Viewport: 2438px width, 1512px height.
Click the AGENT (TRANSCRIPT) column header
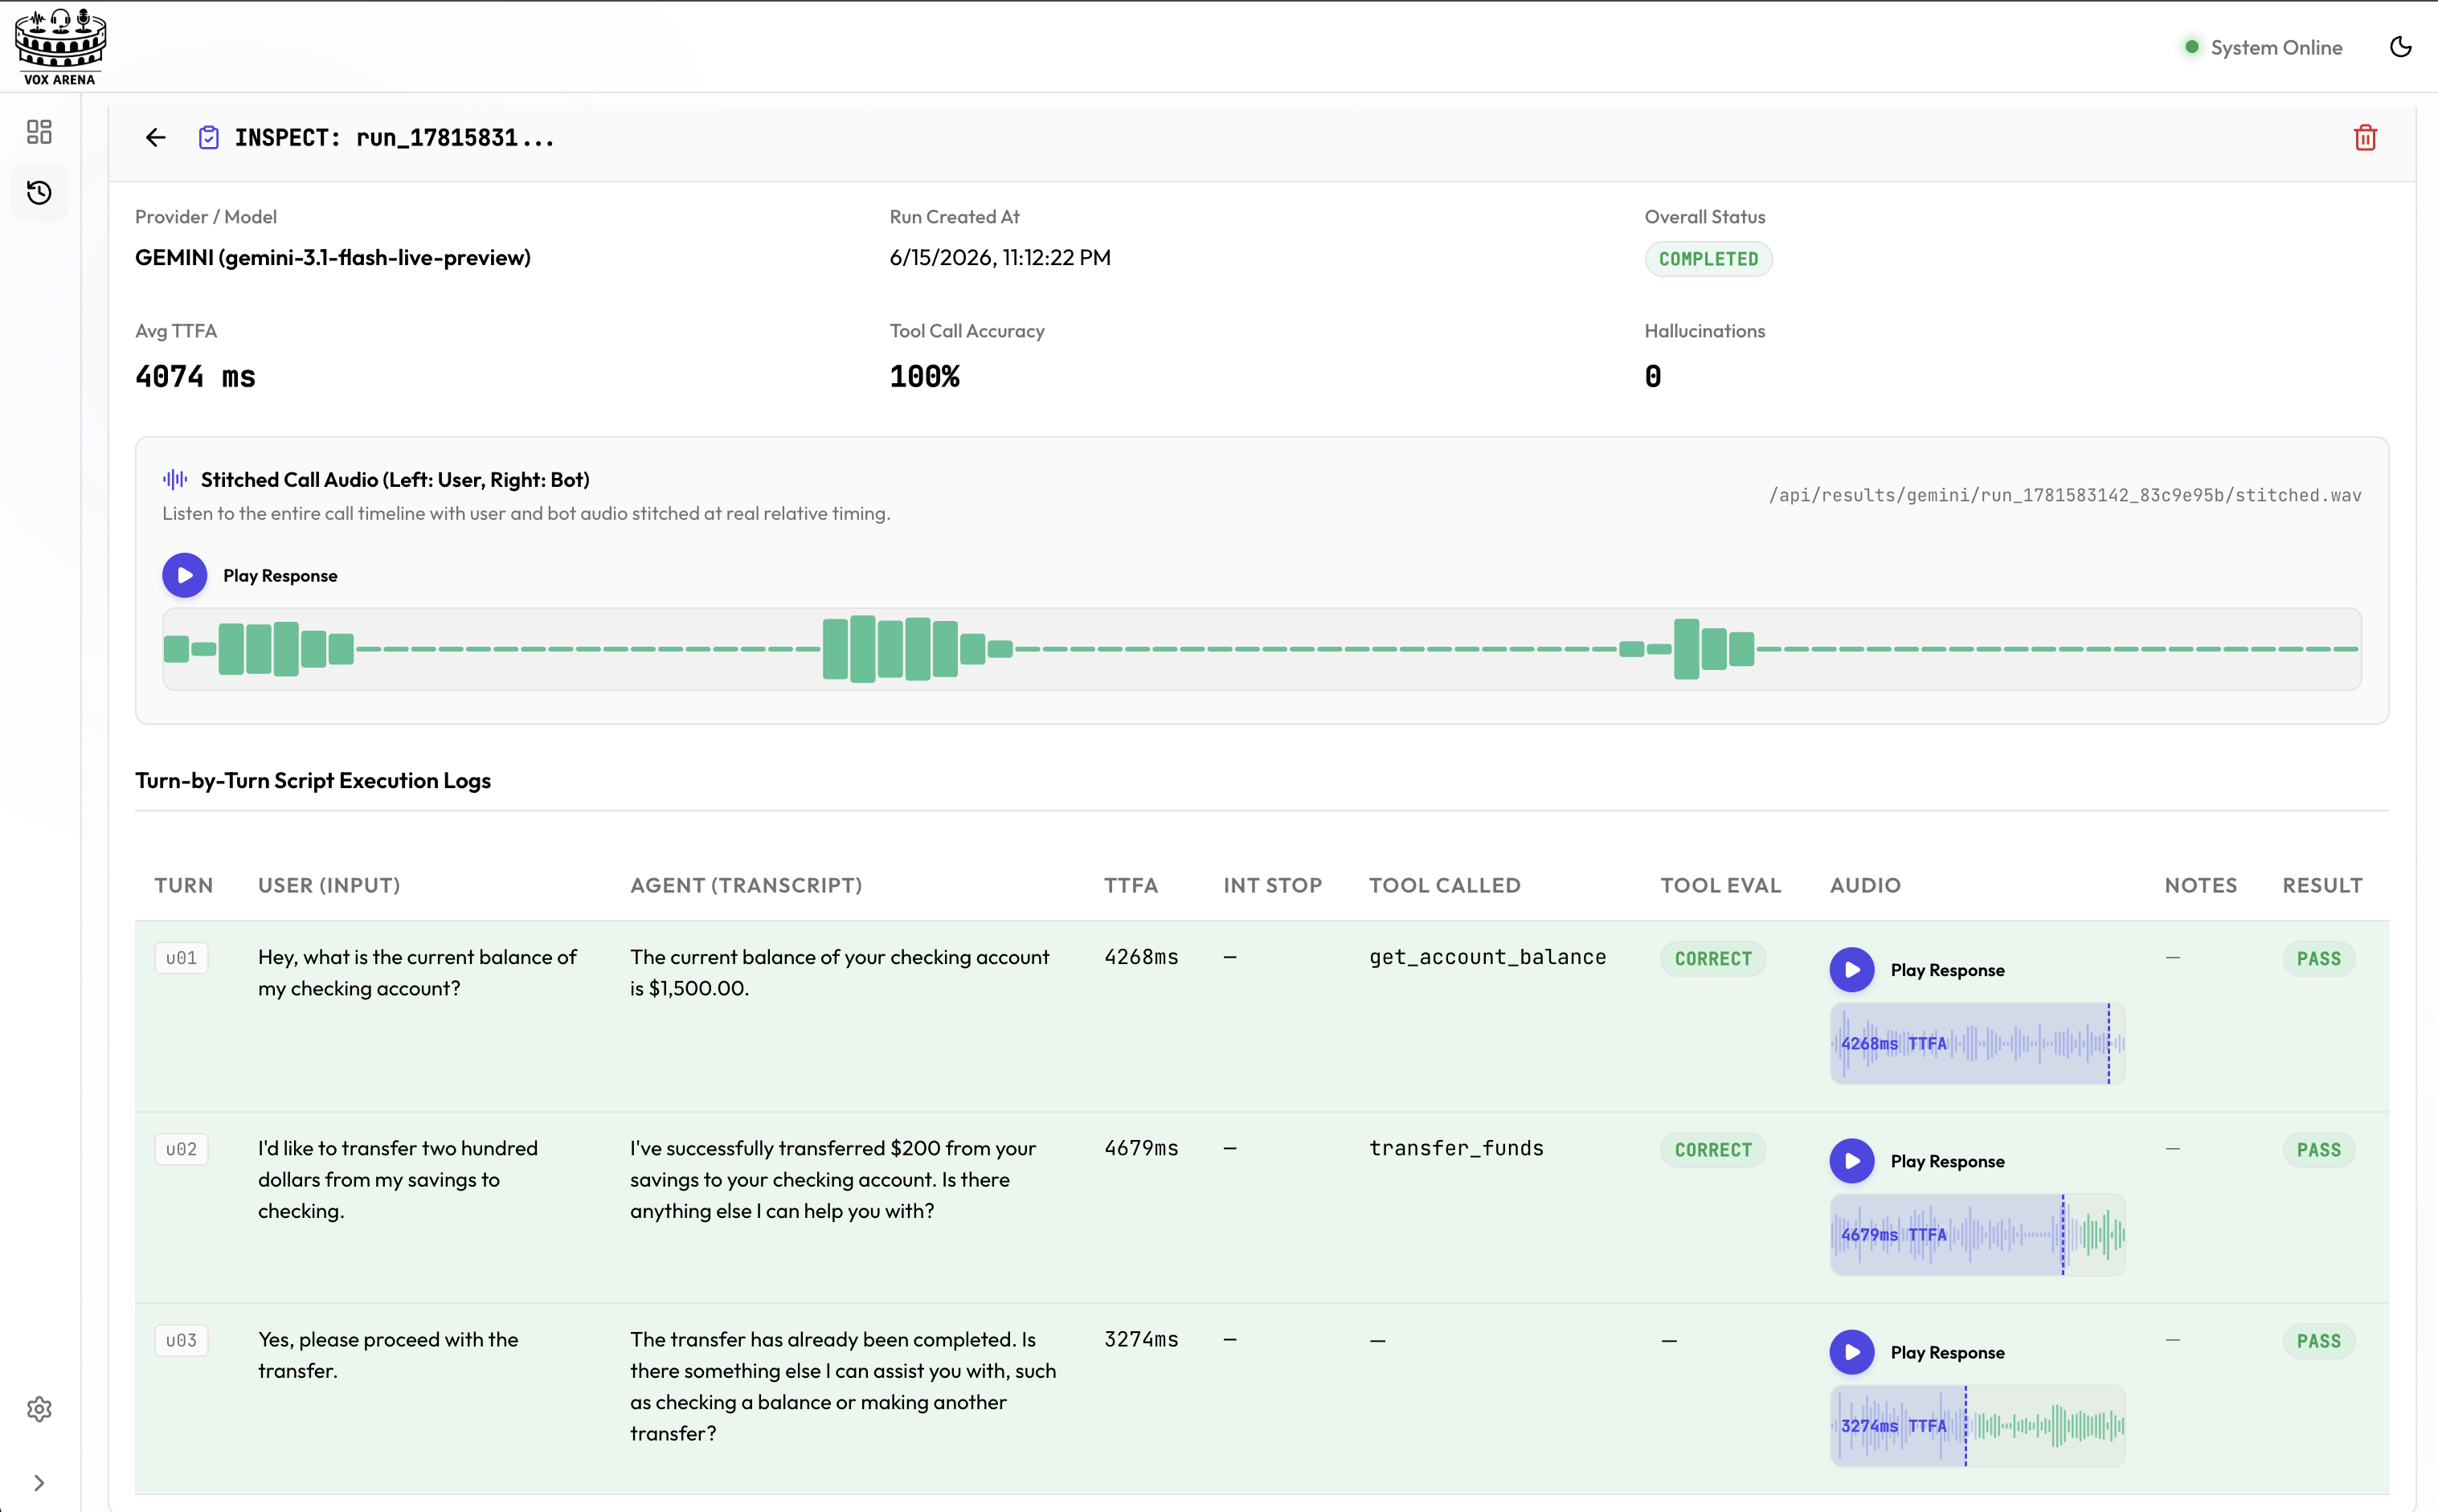point(746,885)
